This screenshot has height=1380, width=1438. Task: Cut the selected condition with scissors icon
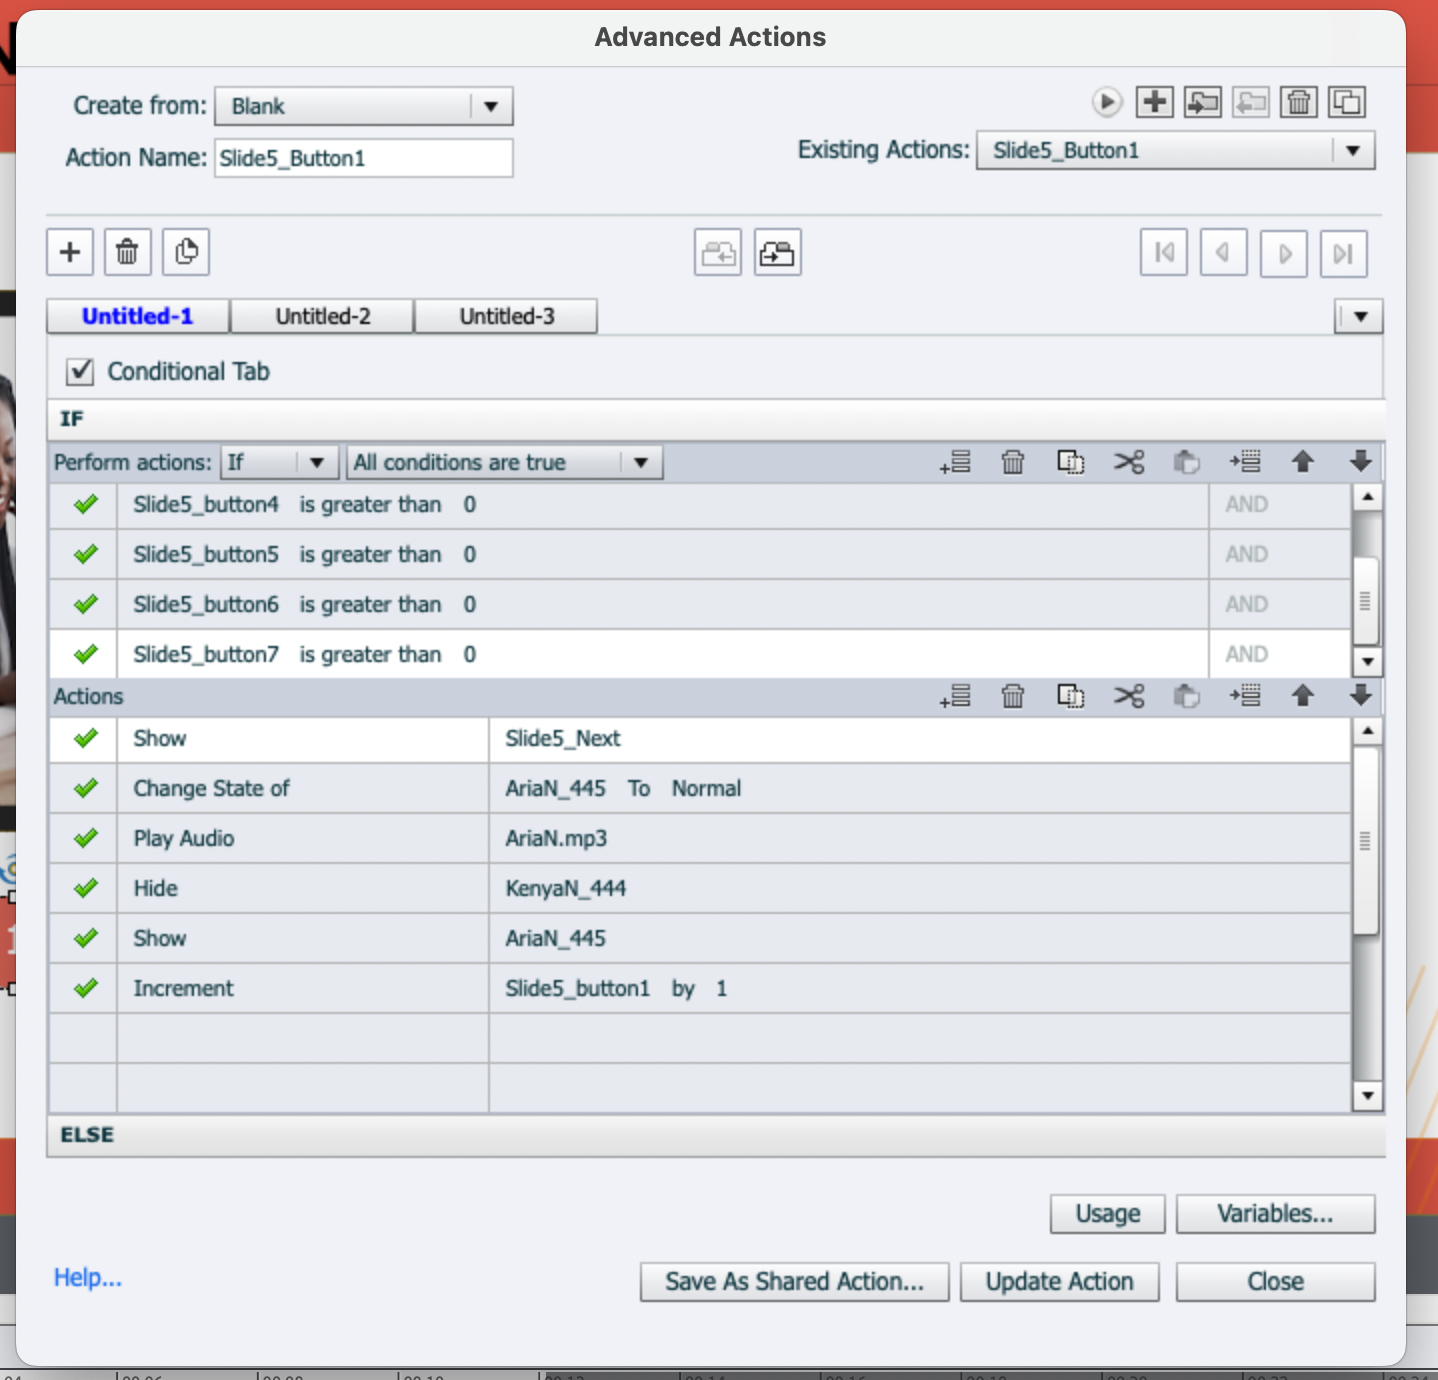point(1129,461)
